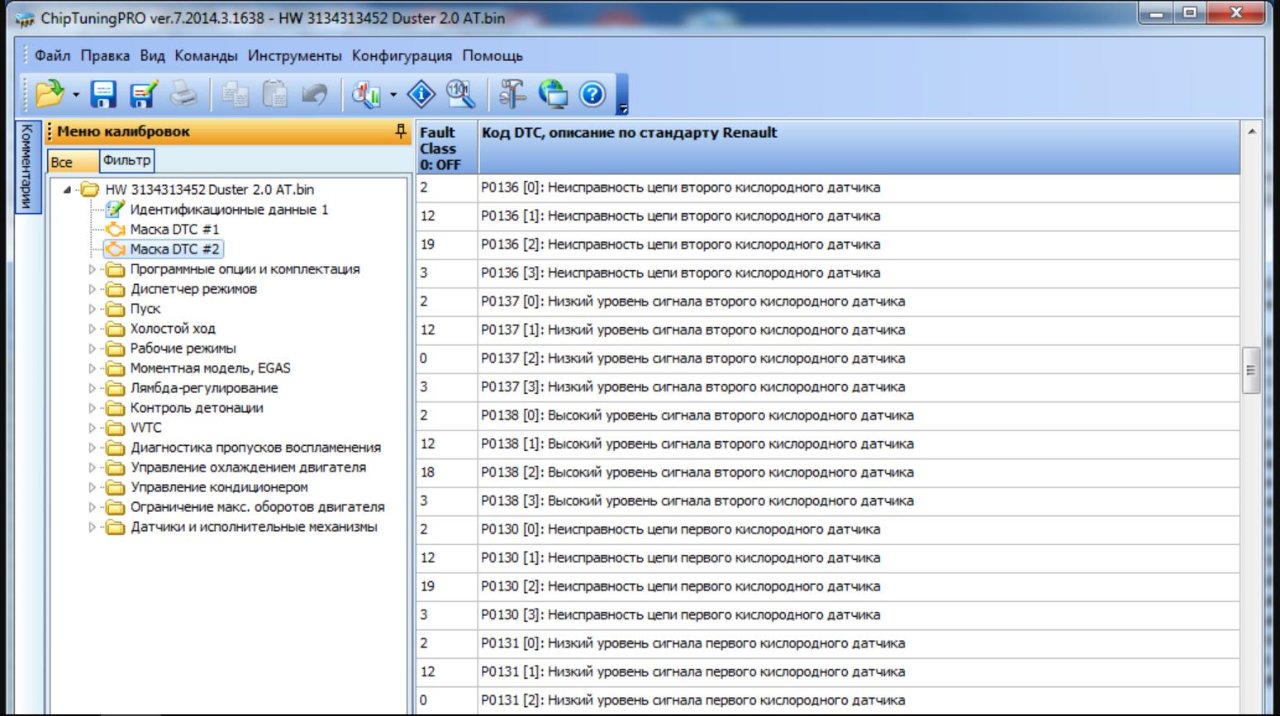Open the hammer and wrench settings tool

tap(512, 94)
